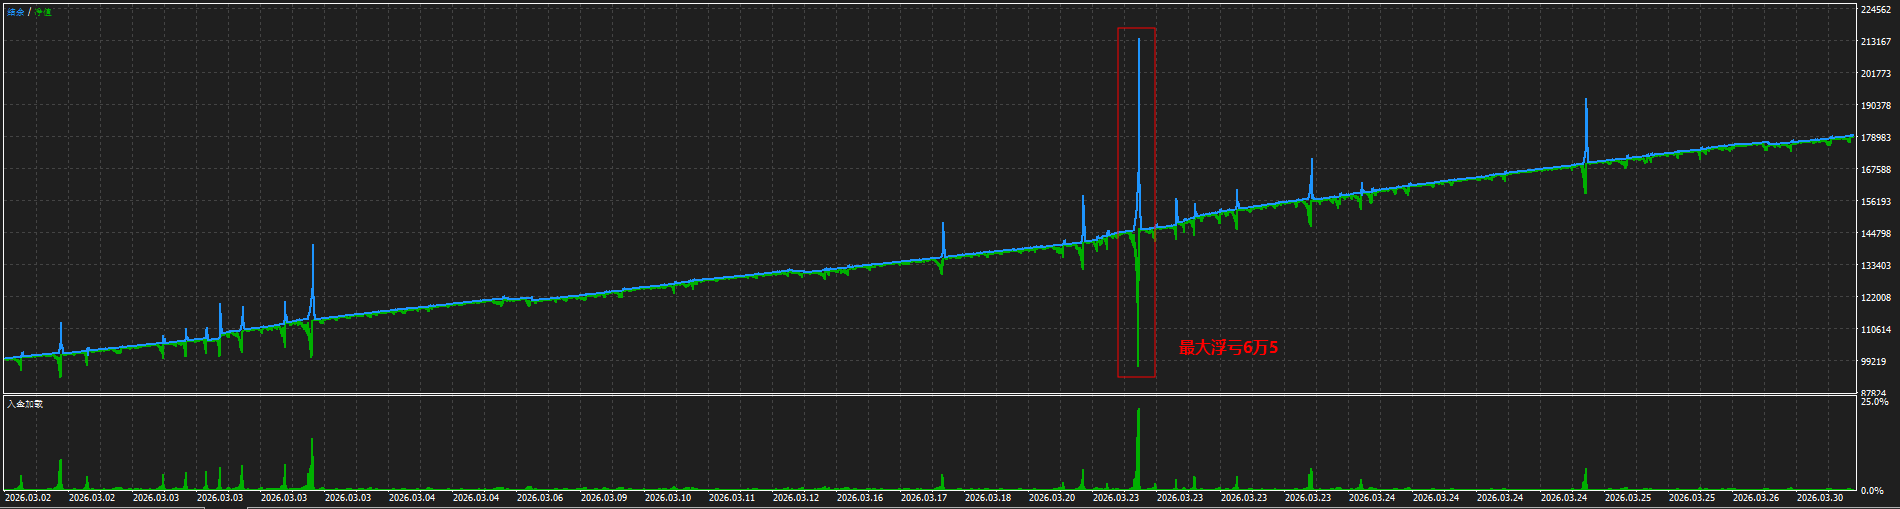This screenshot has width=1900, height=509.
Task: Click the green 净值 equity legend label
Action: [x=43, y=12]
